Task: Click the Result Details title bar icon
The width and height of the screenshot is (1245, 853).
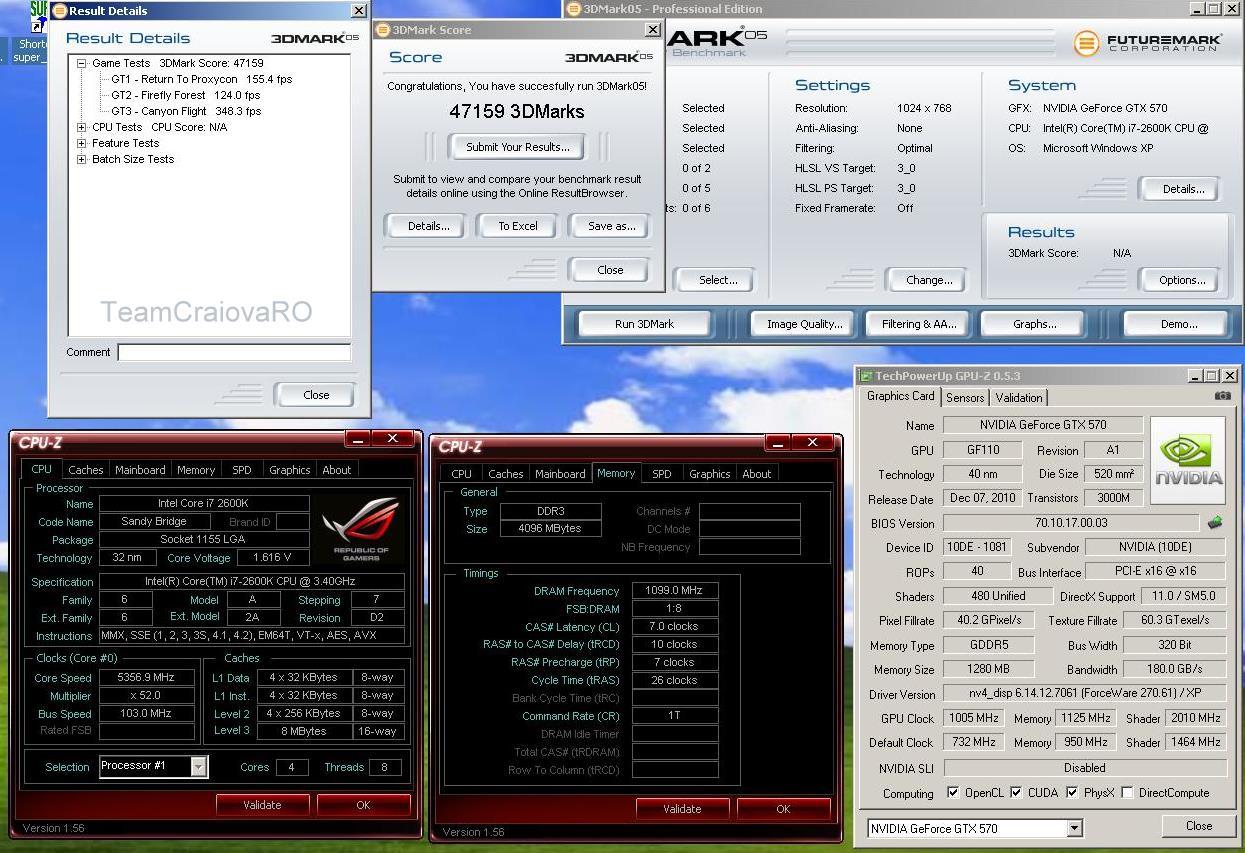Action: (60, 11)
